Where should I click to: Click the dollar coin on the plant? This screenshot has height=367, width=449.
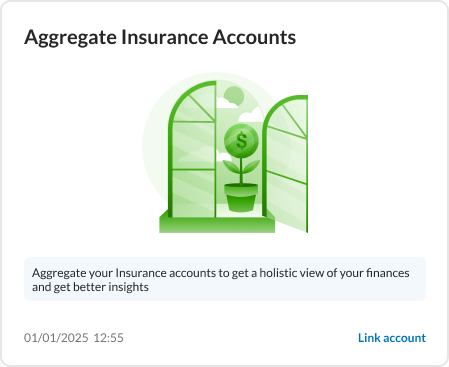[x=241, y=140]
